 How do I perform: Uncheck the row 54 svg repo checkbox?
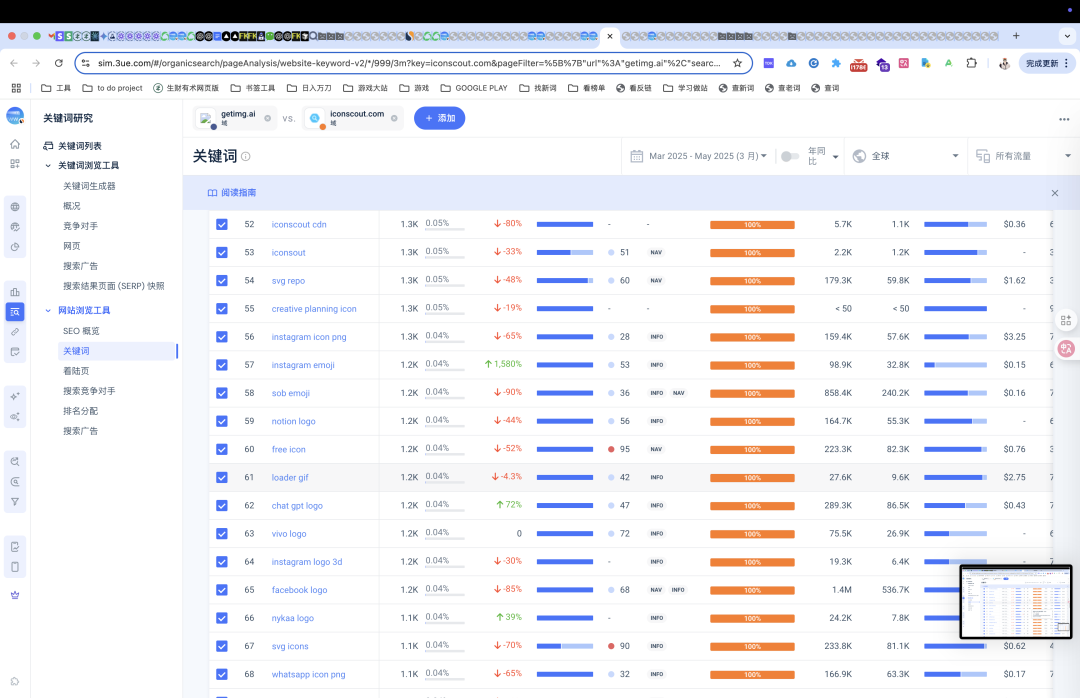click(x=222, y=280)
